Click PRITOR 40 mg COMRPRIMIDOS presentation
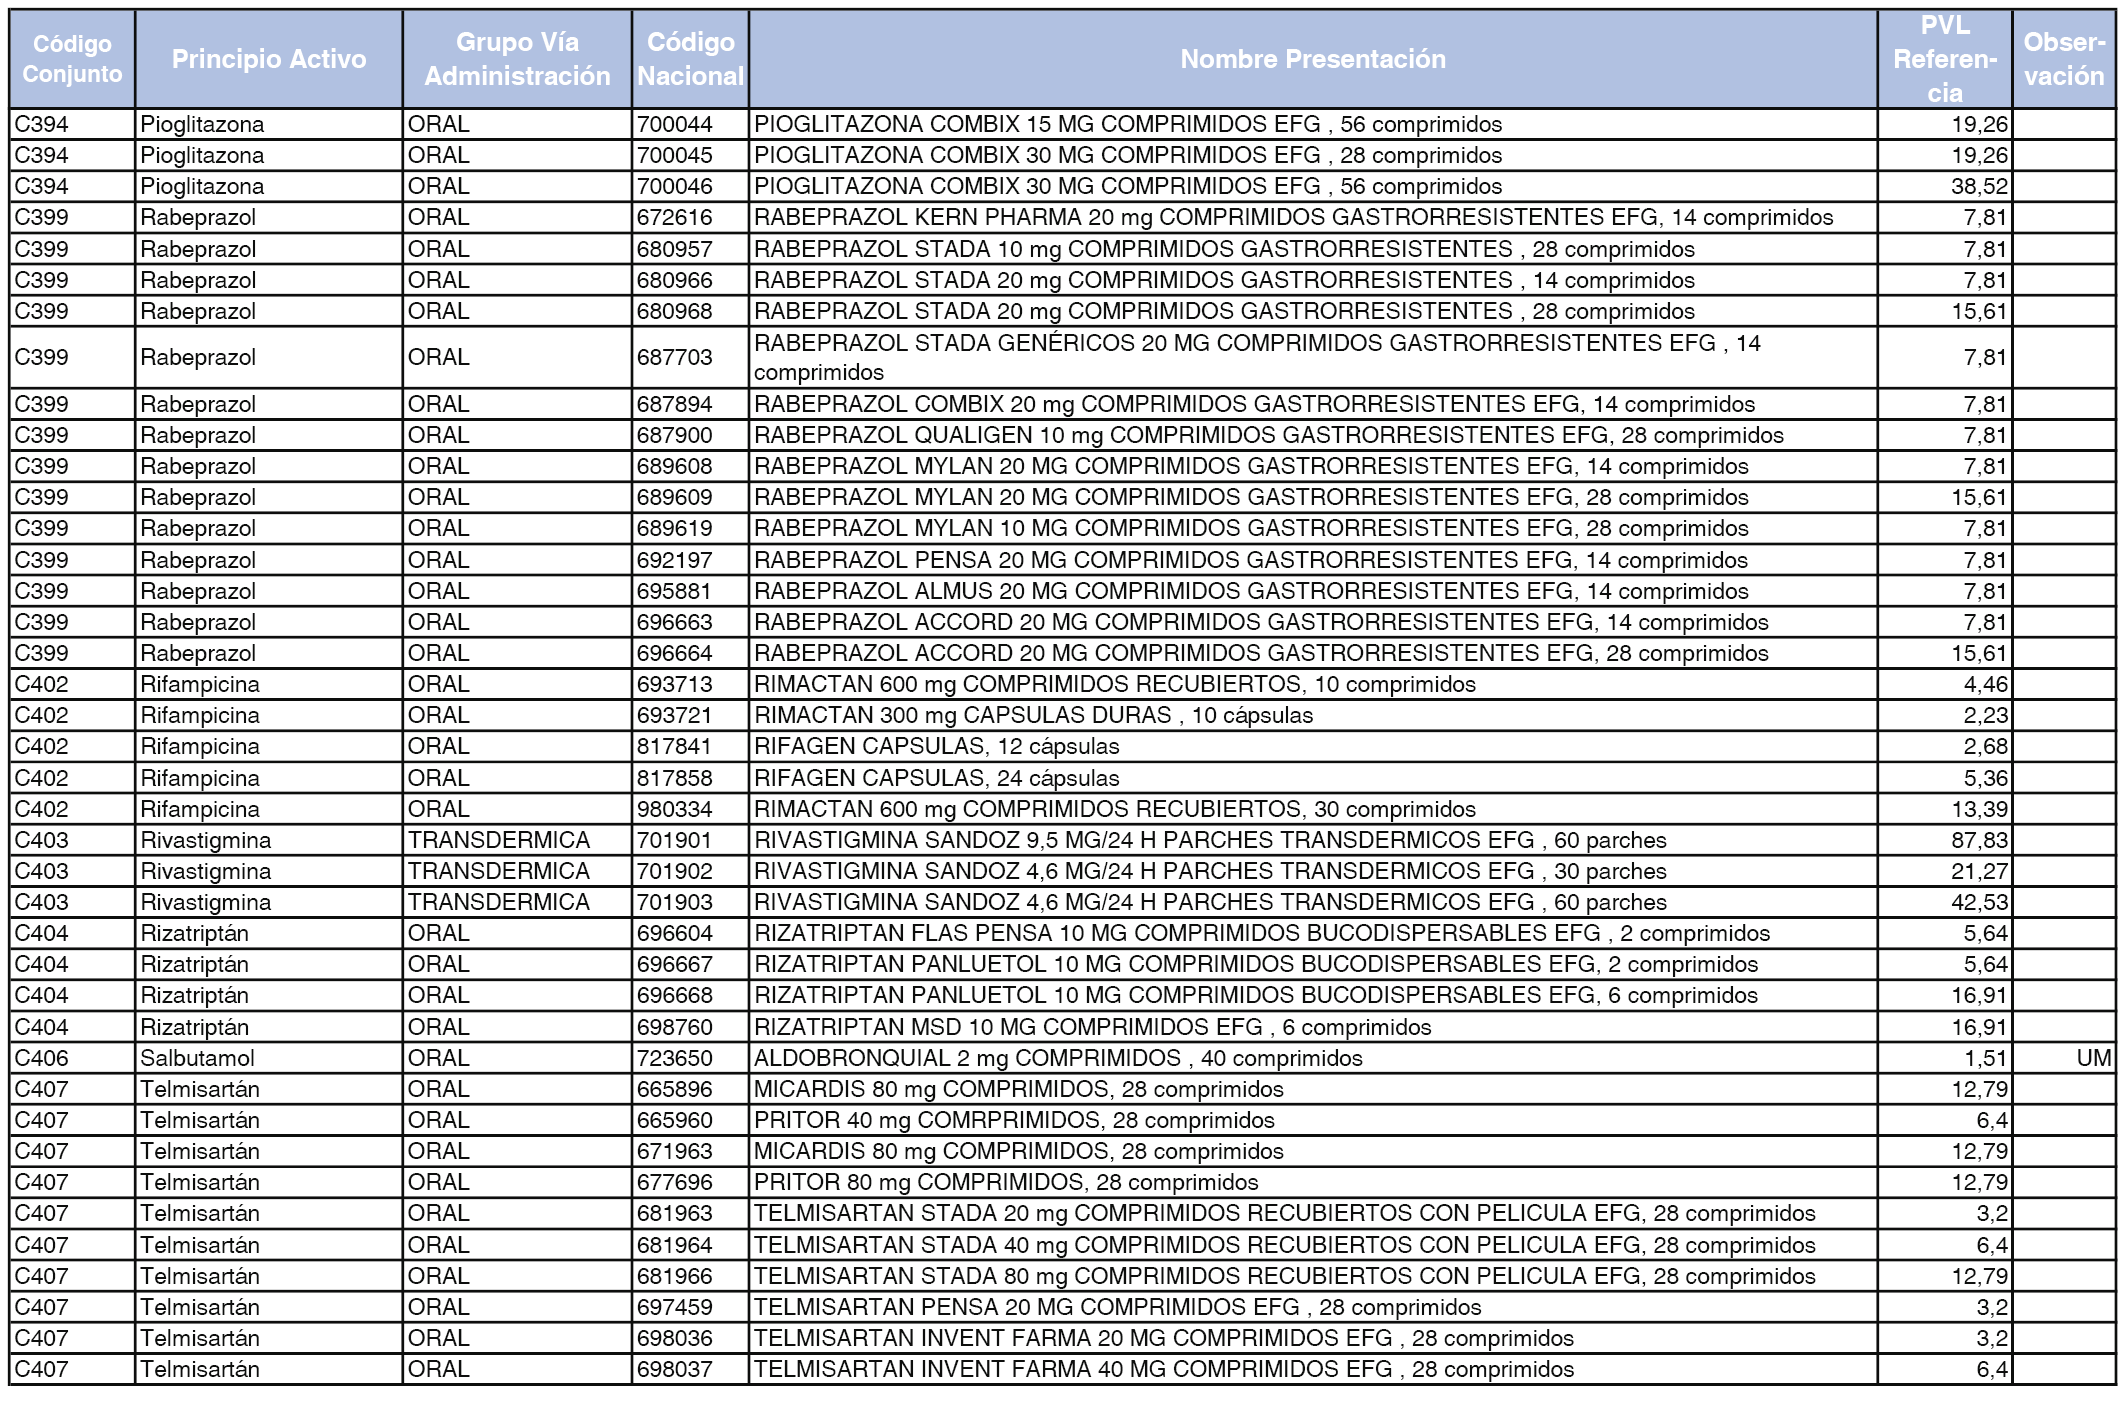 [x=1313, y=1120]
